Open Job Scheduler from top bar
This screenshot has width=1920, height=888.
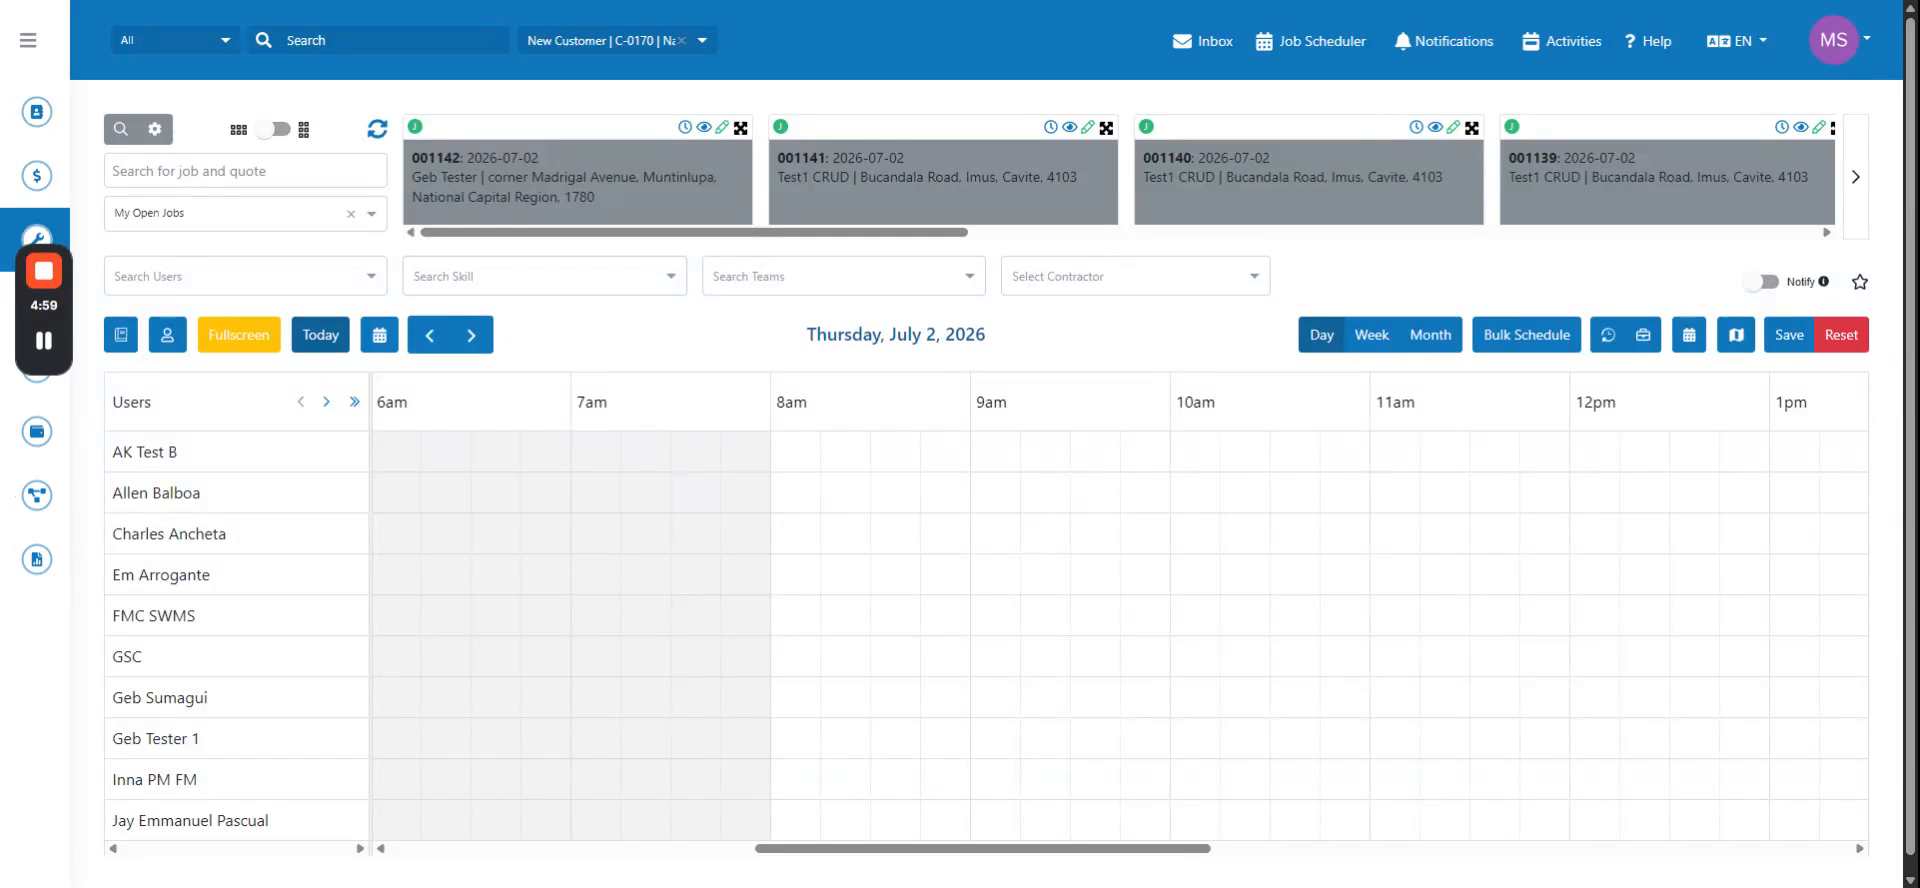[x=1311, y=41]
